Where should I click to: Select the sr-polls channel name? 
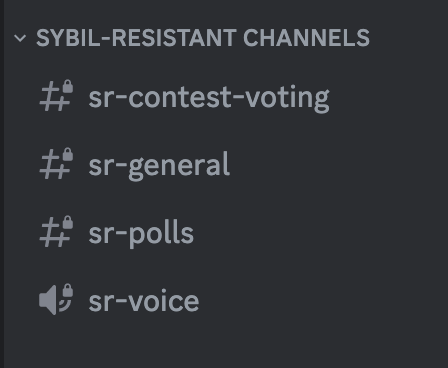point(141,233)
